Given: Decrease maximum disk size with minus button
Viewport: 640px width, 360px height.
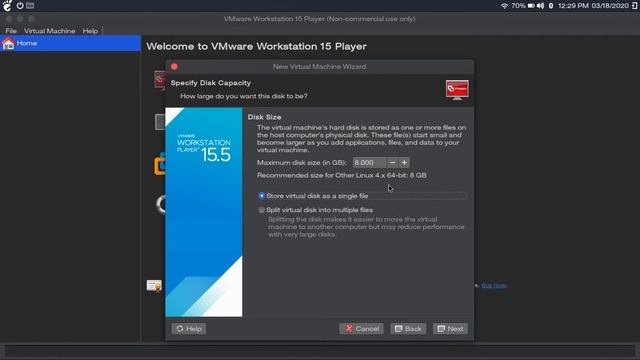Looking at the screenshot, I should [392, 162].
